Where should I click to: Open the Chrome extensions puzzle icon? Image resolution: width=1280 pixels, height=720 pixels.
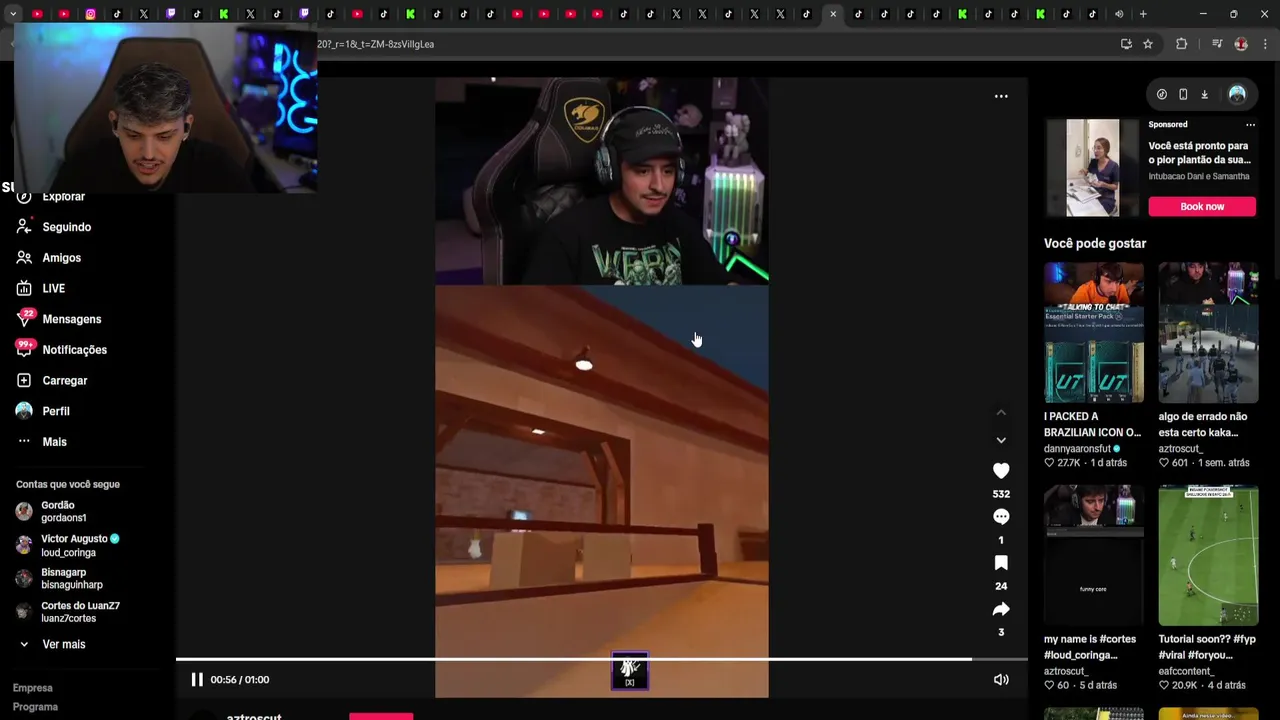(1181, 44)
